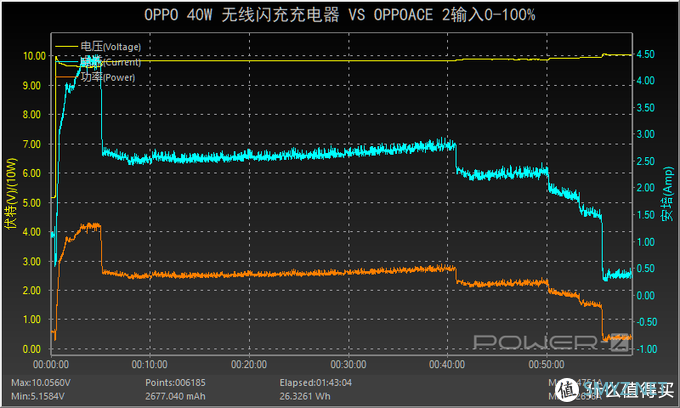This screenshot has height=408, width=680.
Task: Click the cyan 3.50 Amp axis tick
Action: [x=645, y=108]
